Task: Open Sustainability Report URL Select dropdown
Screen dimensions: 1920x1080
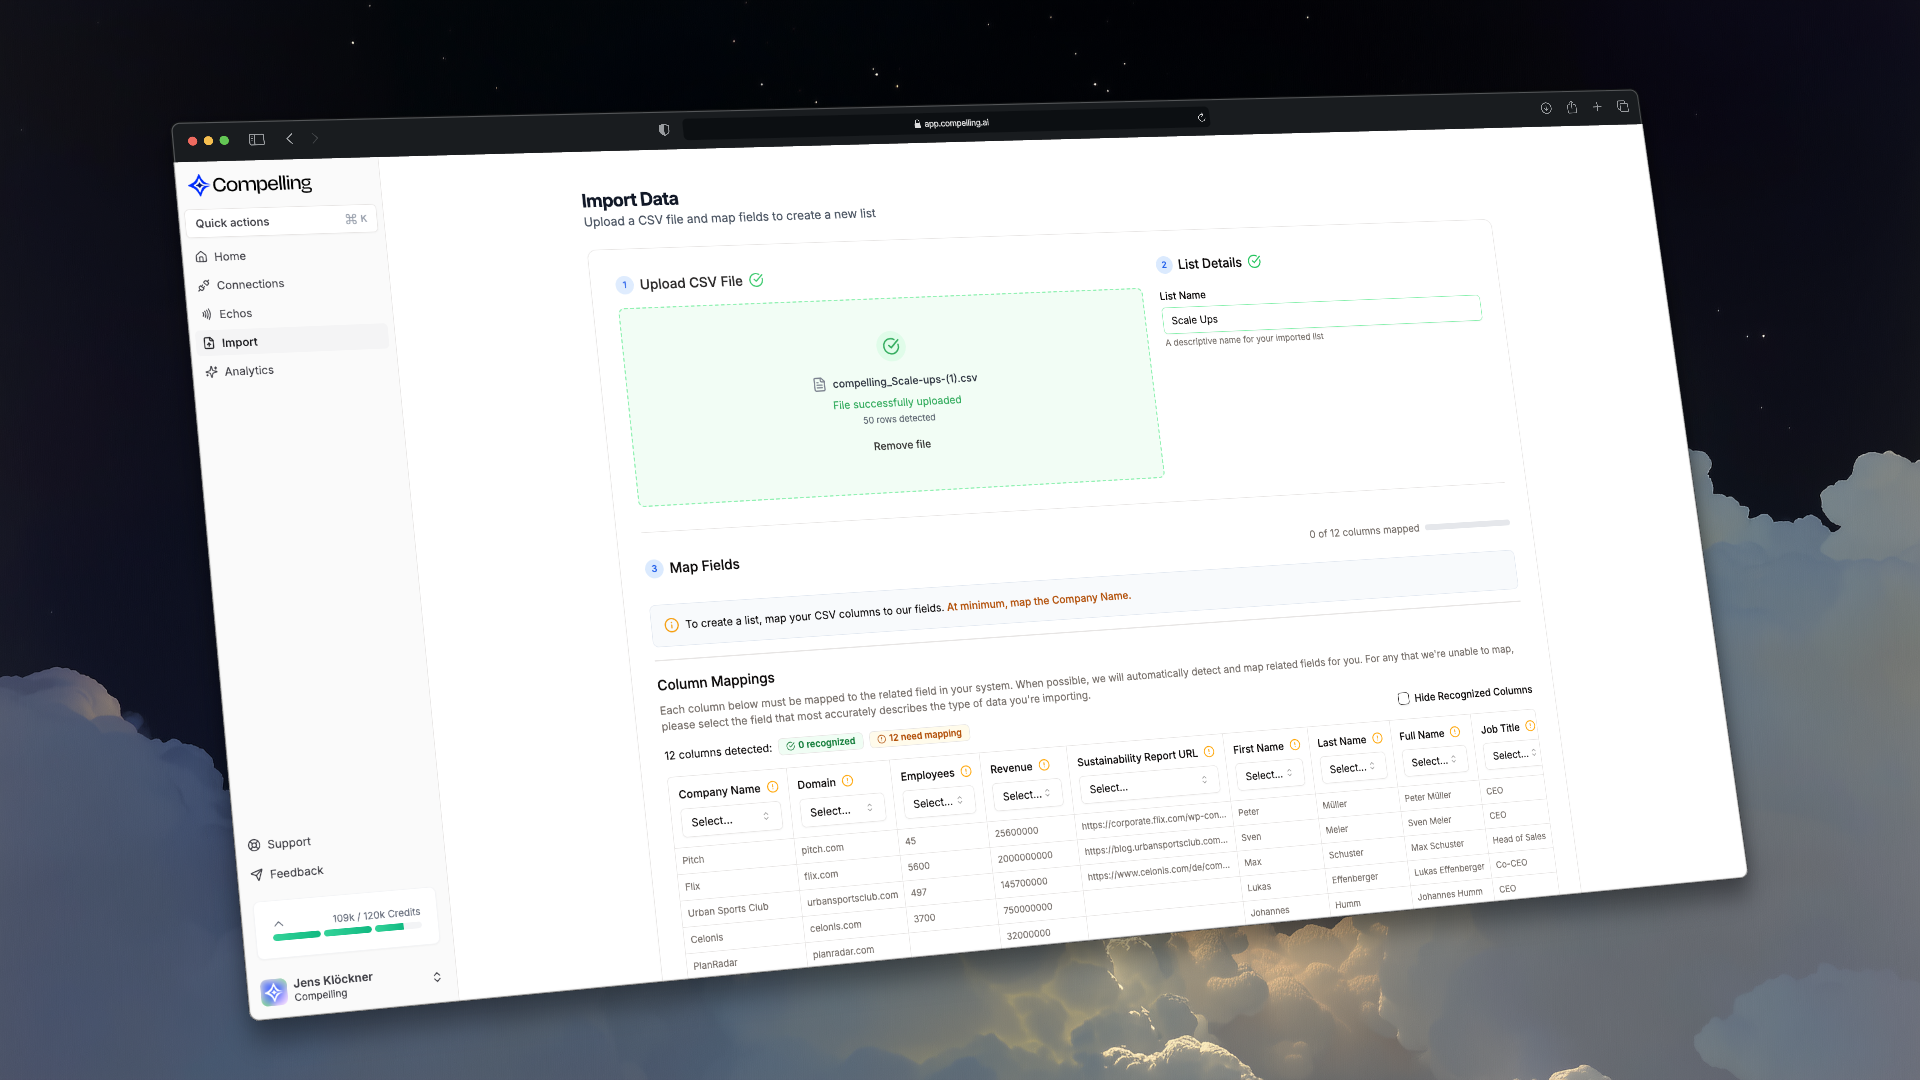Action: (1147, 785)
